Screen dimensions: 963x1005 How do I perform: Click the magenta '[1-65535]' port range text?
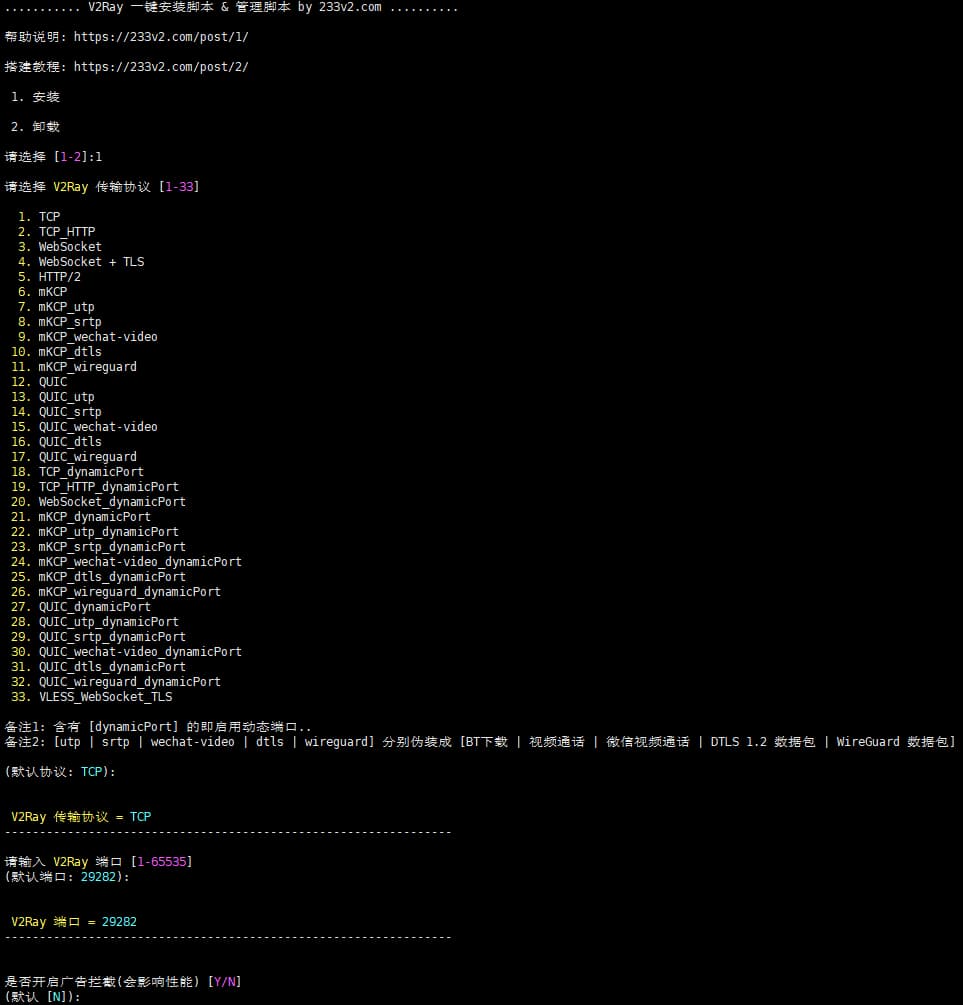click(162, 861)
